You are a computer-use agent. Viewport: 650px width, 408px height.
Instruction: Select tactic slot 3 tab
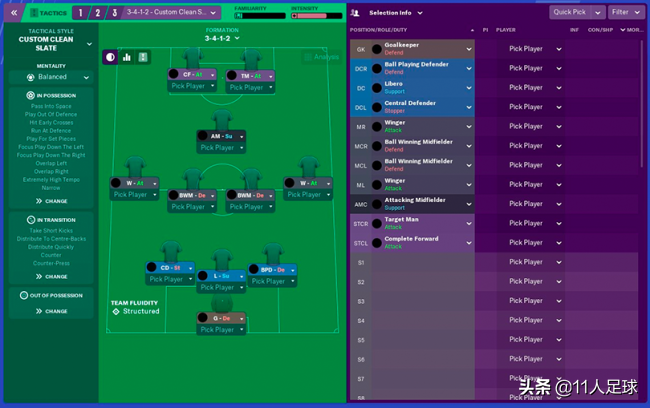pos(114,13)
